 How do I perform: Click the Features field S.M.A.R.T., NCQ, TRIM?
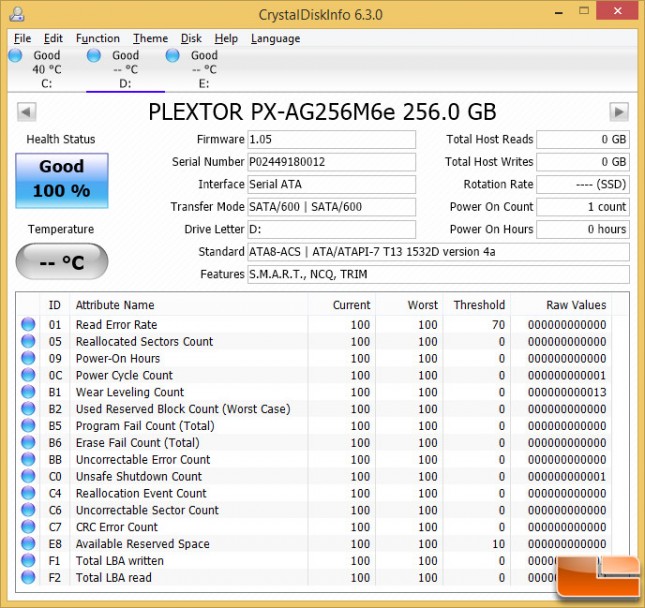coord(438,274)
